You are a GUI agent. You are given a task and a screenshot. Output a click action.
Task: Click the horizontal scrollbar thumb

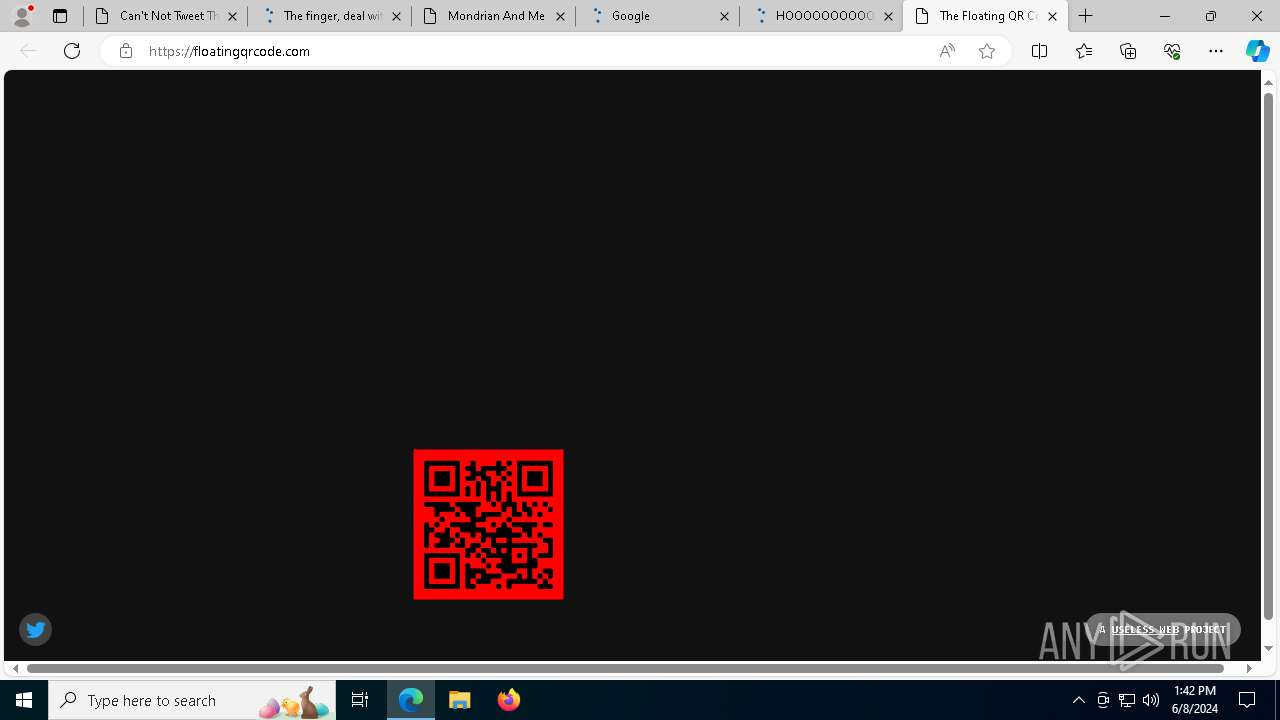click(626, 668)
